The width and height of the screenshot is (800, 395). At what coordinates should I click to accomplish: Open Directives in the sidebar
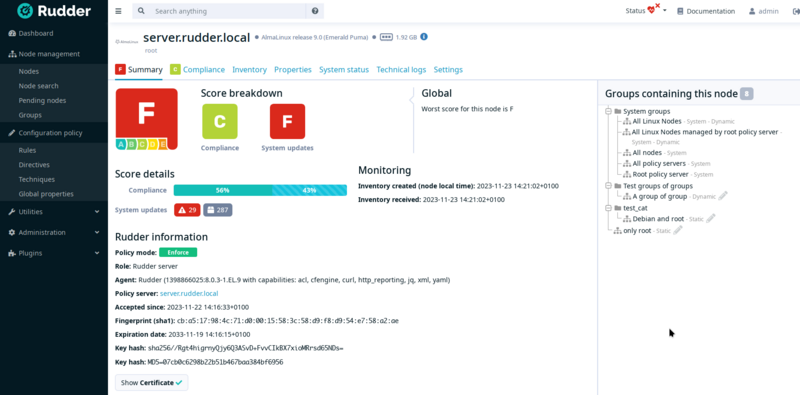click(54, 165)
